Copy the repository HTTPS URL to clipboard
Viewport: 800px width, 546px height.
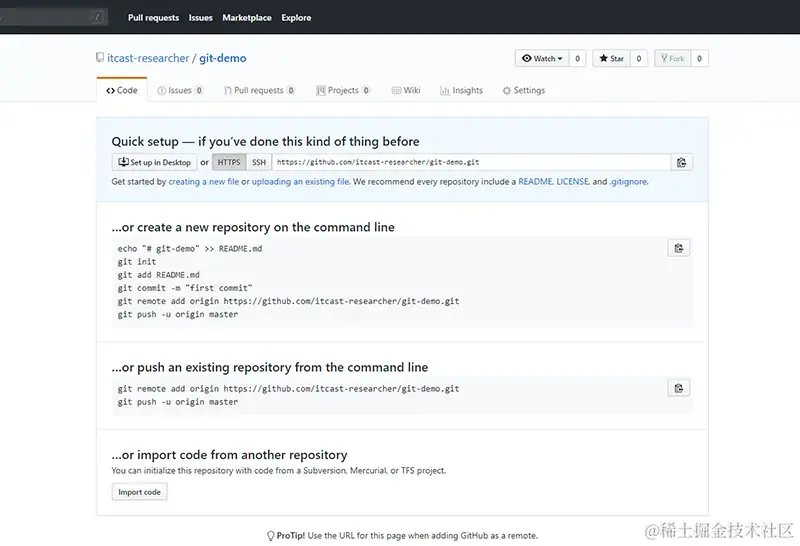[x=681, y=163]
